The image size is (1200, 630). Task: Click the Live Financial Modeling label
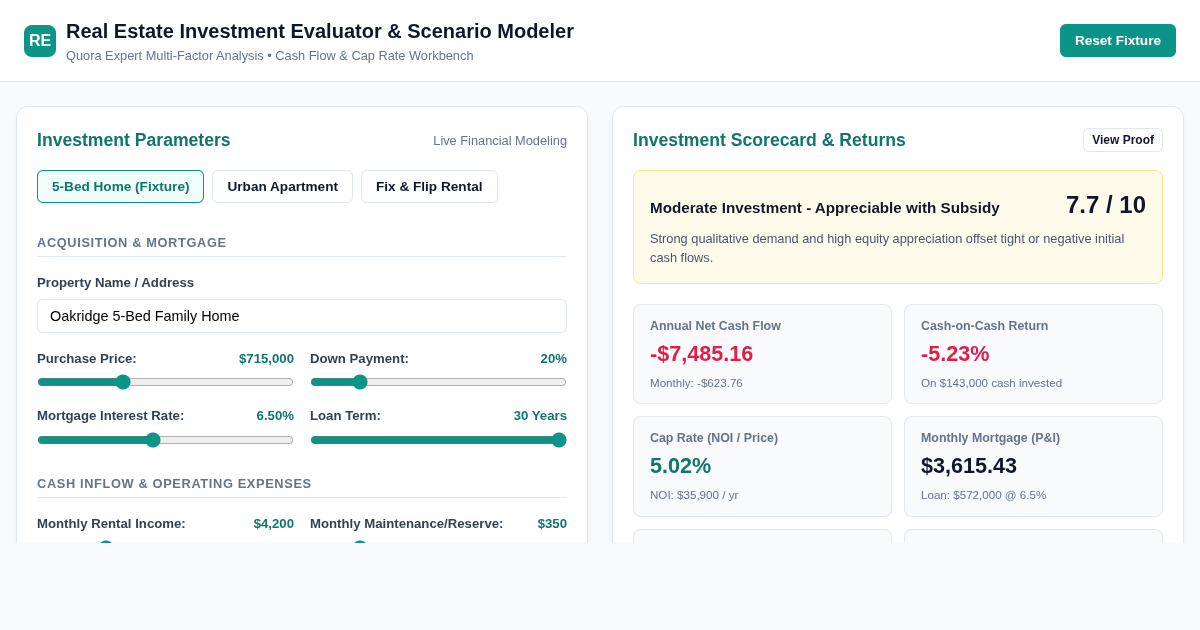pos(500,141)
